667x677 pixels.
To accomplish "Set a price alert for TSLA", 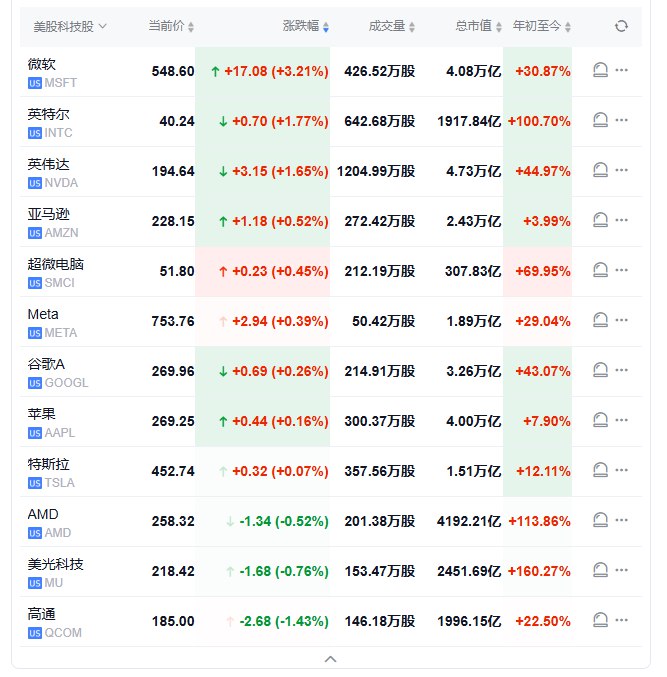I will pos(600,470).
